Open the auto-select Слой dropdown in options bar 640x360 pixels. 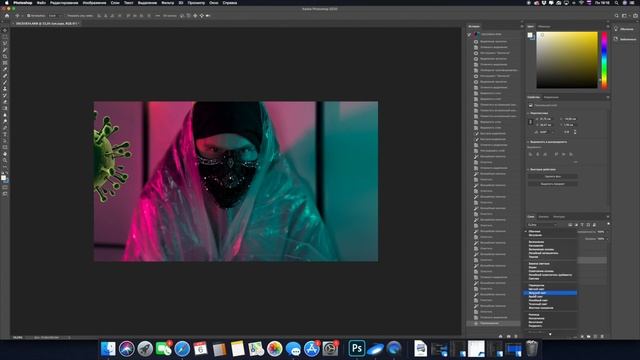(x=55, y=16)
